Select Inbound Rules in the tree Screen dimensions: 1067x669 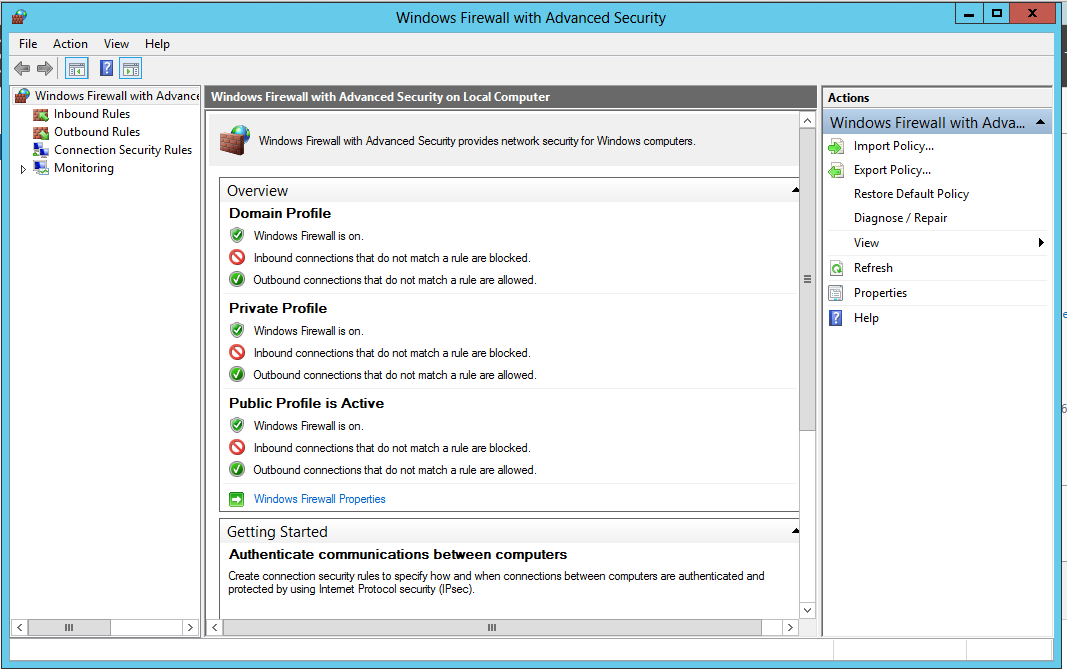point(92,114)
